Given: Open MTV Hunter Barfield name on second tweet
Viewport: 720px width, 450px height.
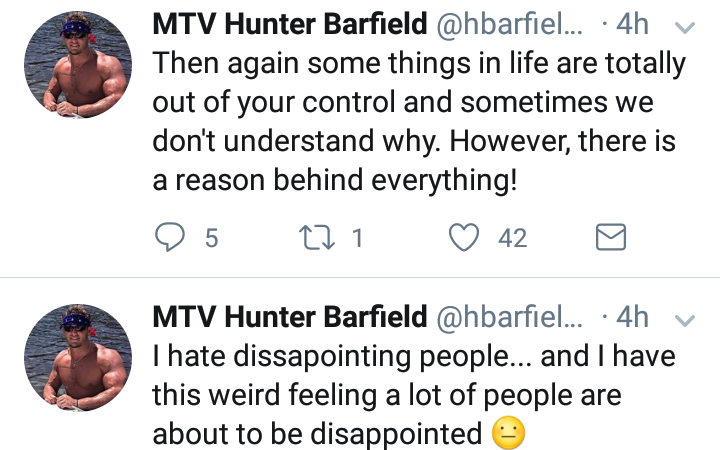Looking at the screenshot, I should click(x=290, y=316).
